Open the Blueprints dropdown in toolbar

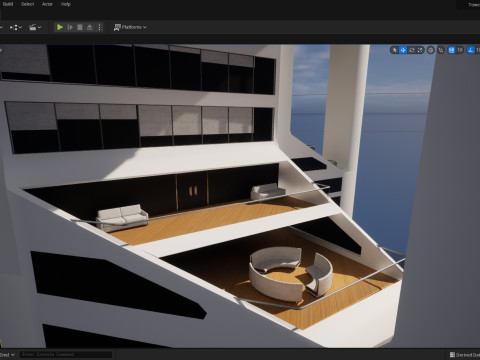click(16, 27)
